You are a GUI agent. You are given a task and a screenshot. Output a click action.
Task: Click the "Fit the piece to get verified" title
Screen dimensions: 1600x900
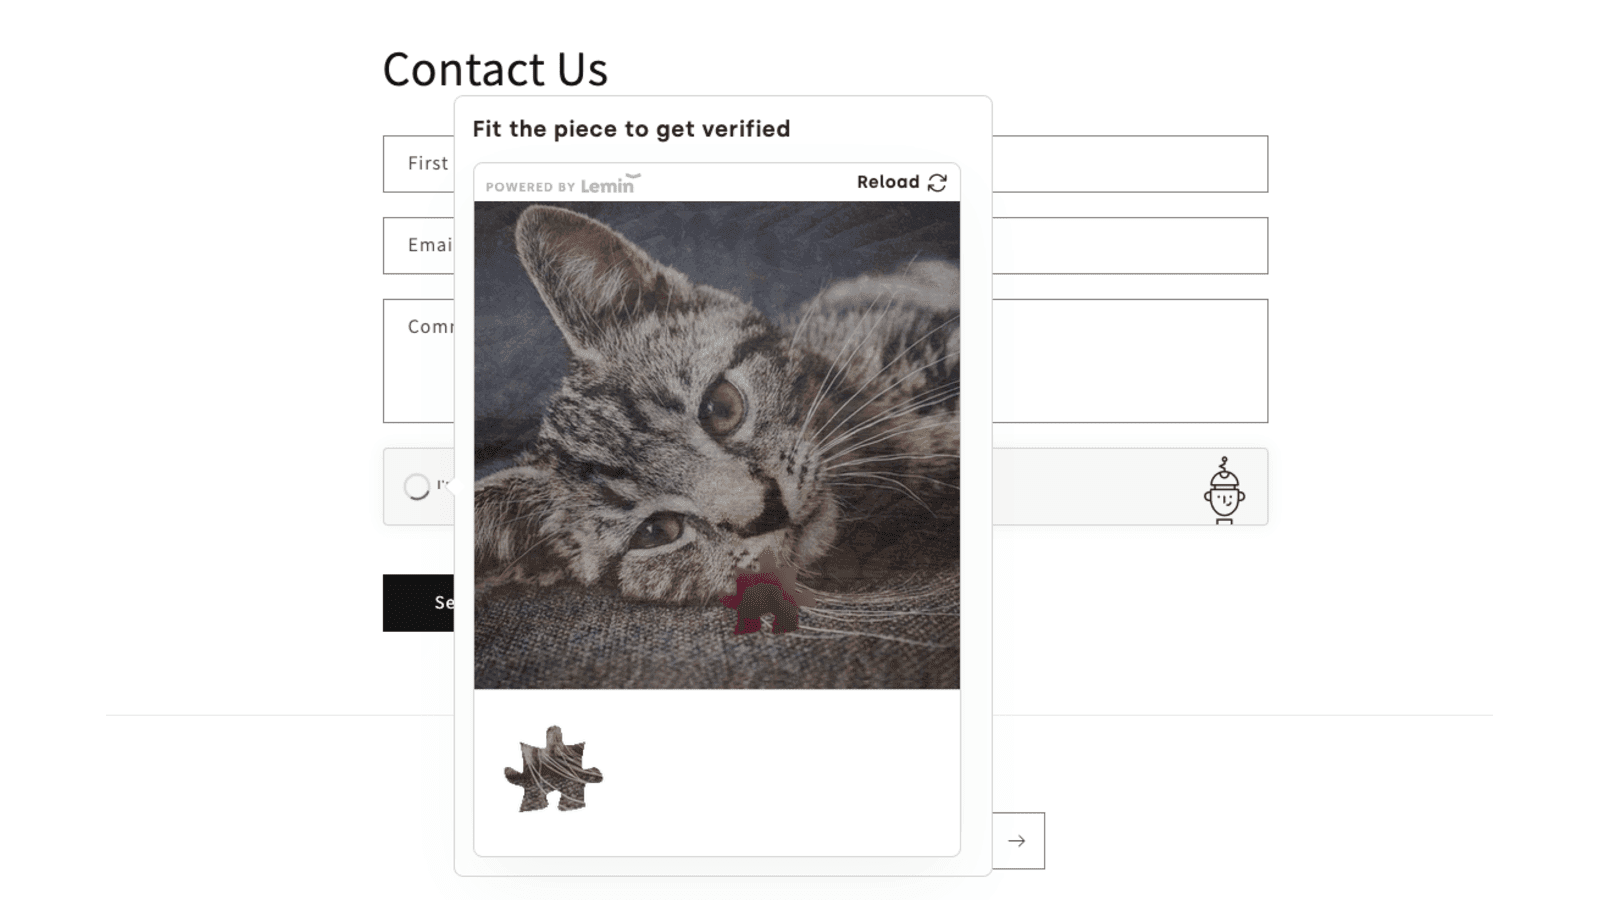click(x=631, y=129)
